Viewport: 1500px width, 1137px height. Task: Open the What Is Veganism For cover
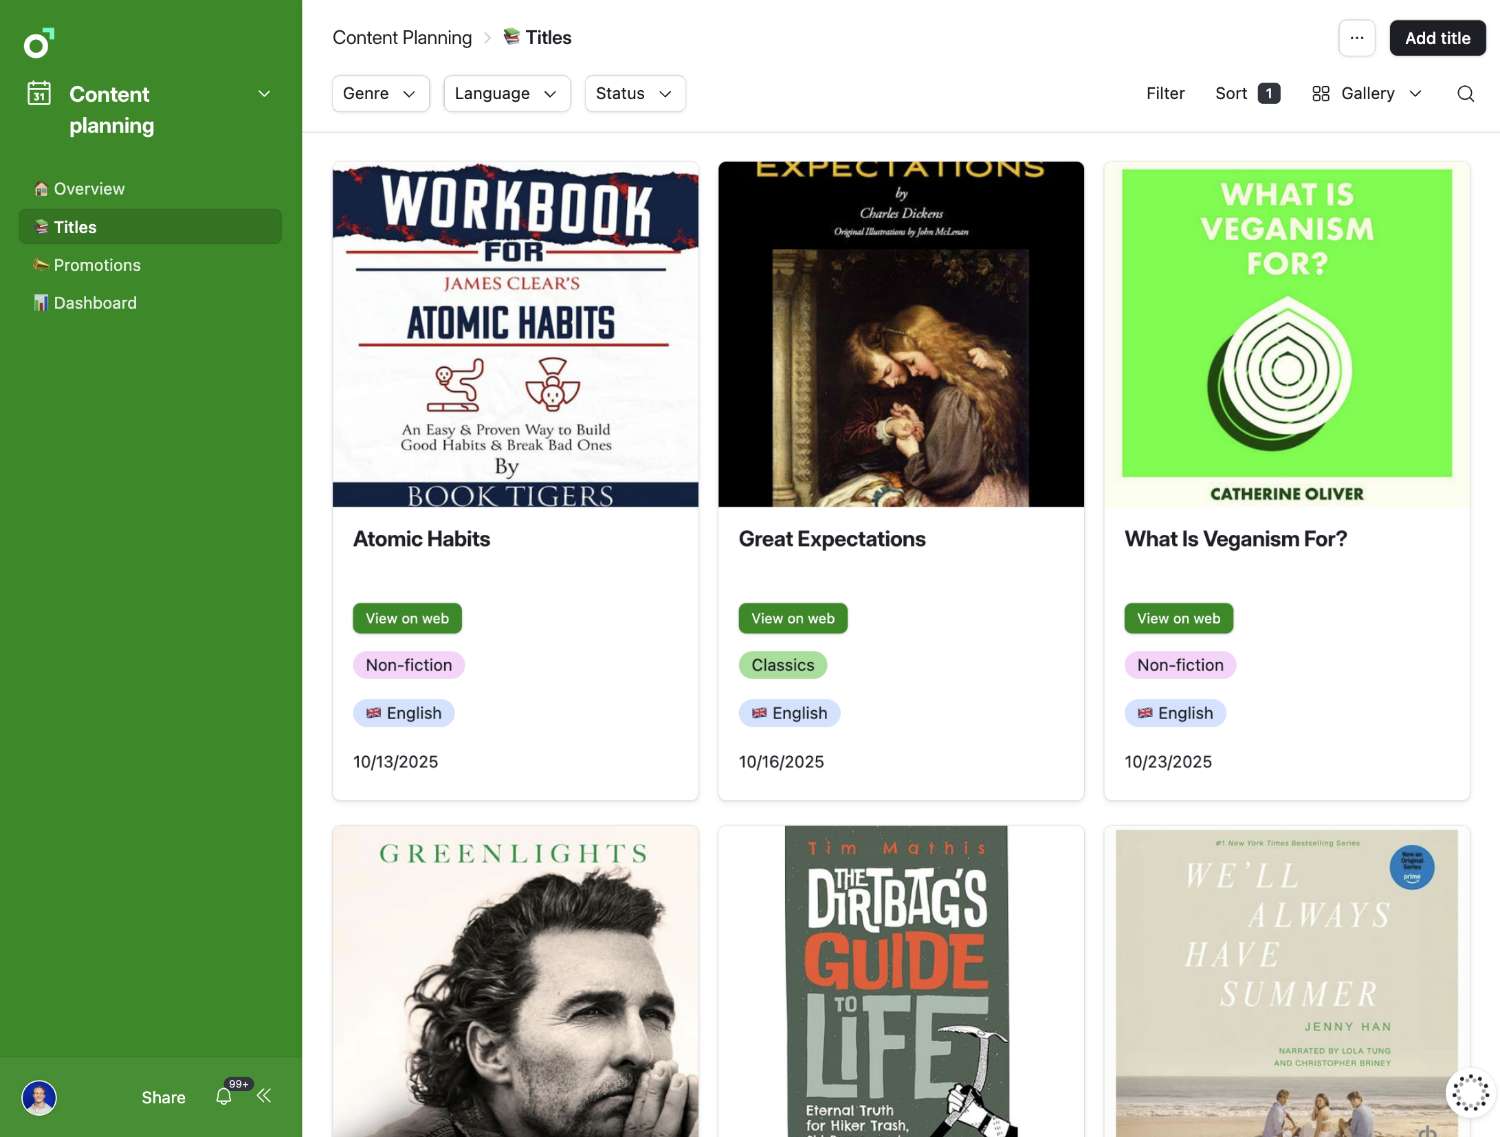[1287, 334]
